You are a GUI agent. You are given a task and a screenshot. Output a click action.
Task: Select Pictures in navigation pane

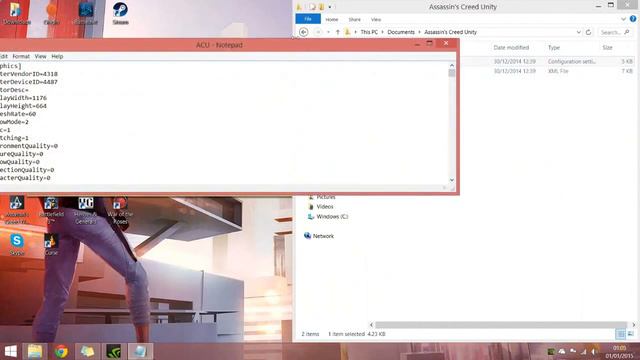[x=325, y=197]
